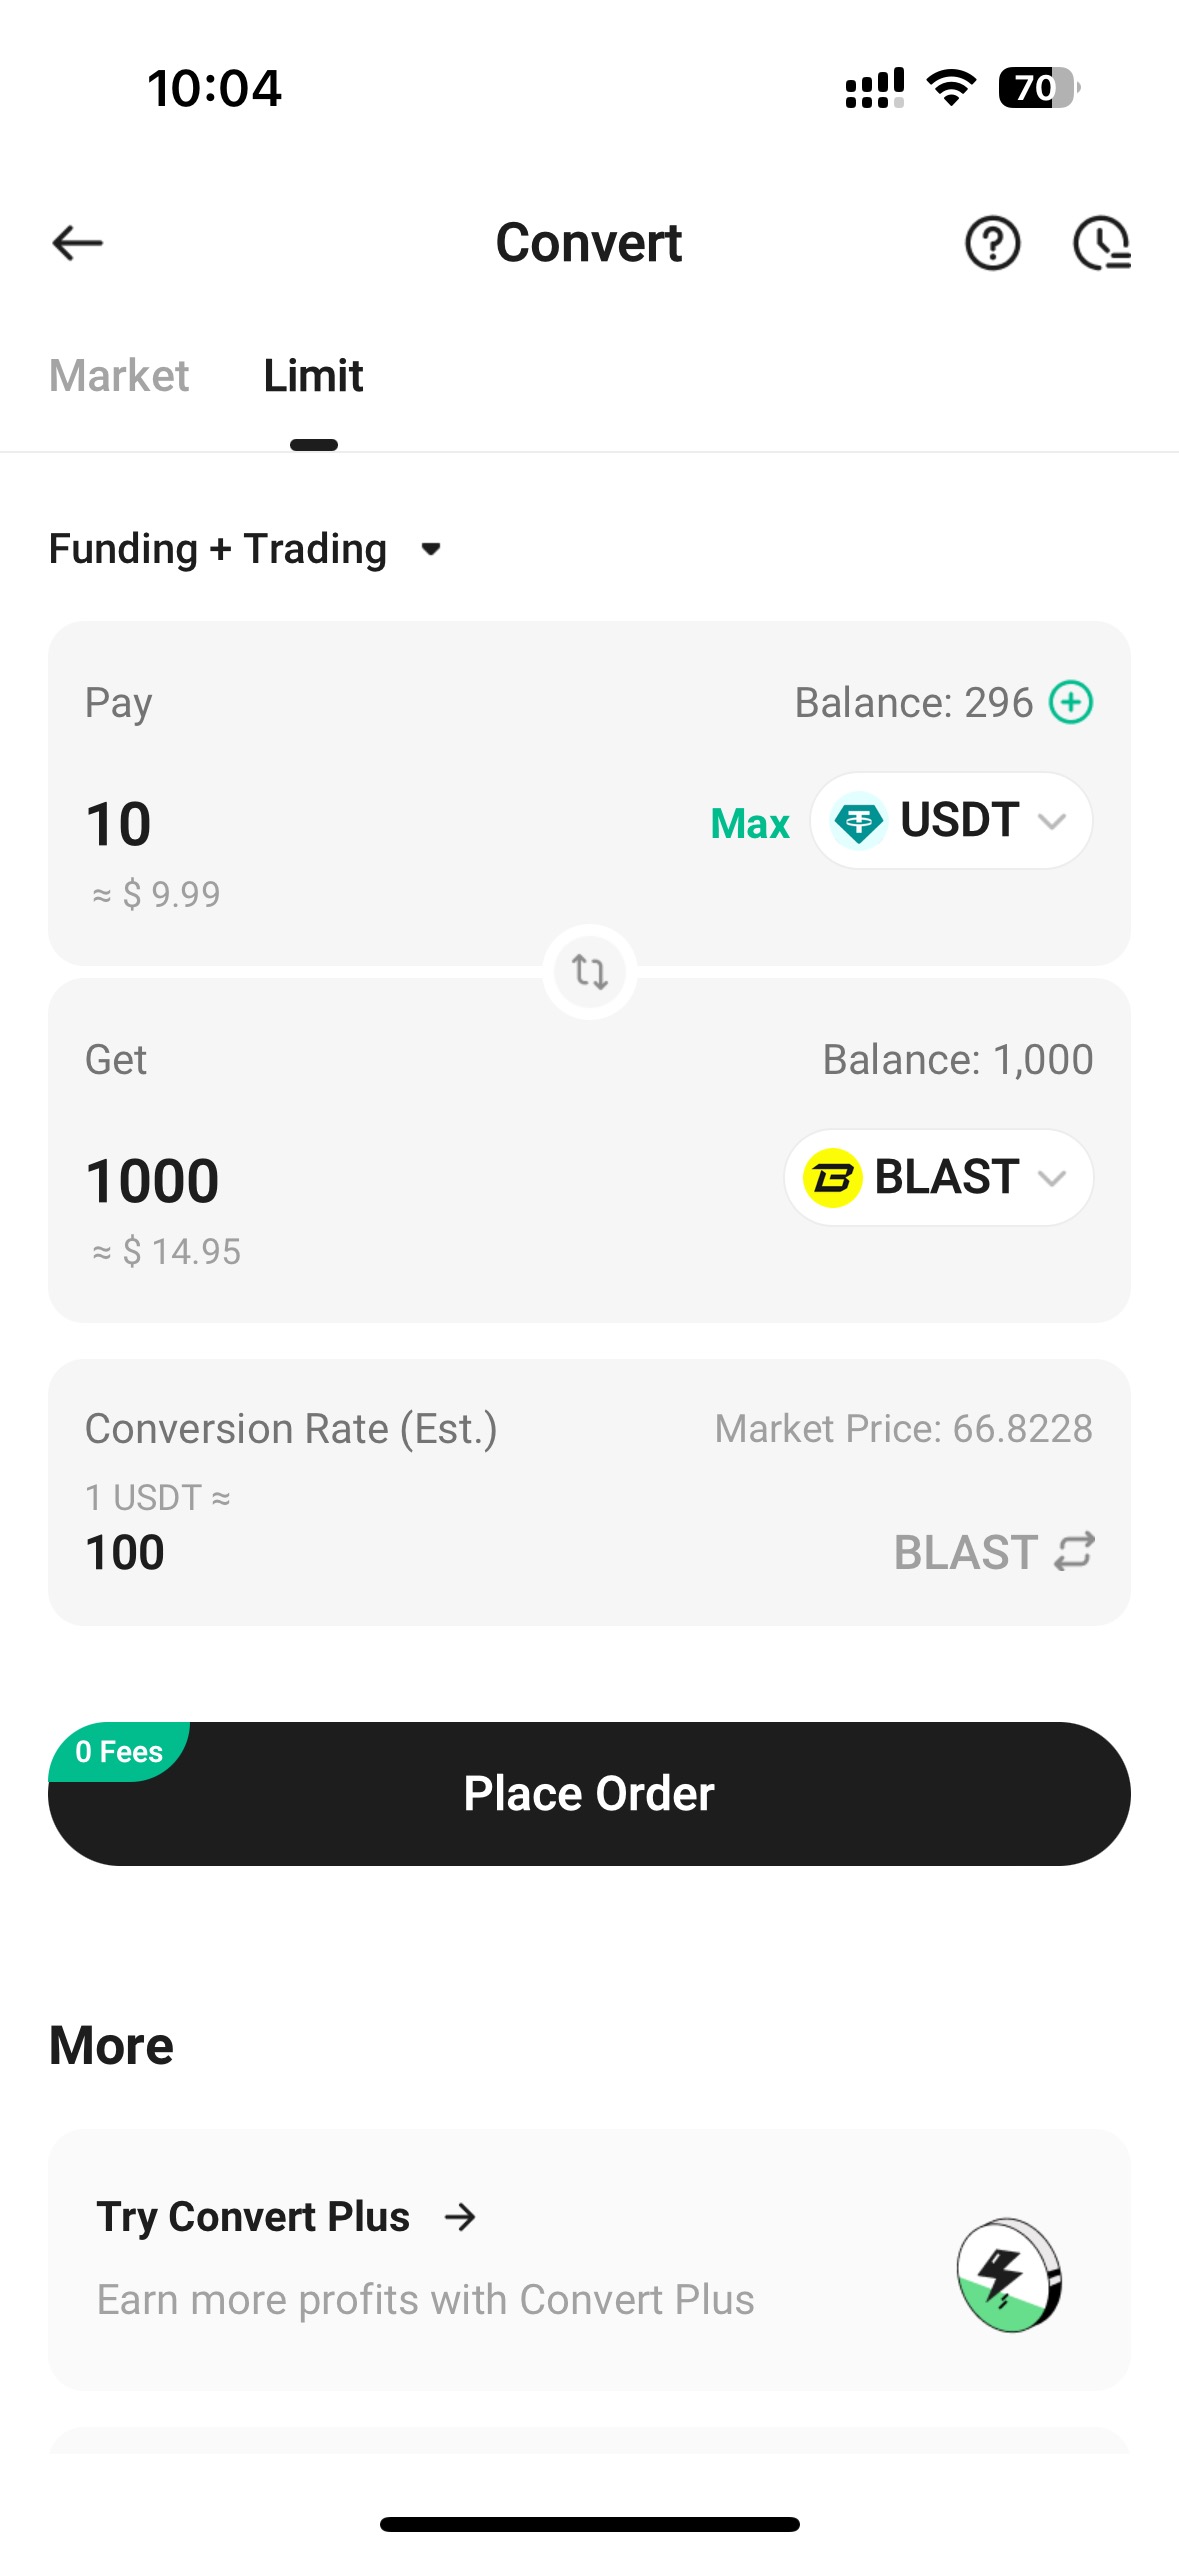The height and width of the screenshot is (2556, 1179).
Task: Toggle conversion rate direction next to BLAST
Action: coord(1076,1551)
